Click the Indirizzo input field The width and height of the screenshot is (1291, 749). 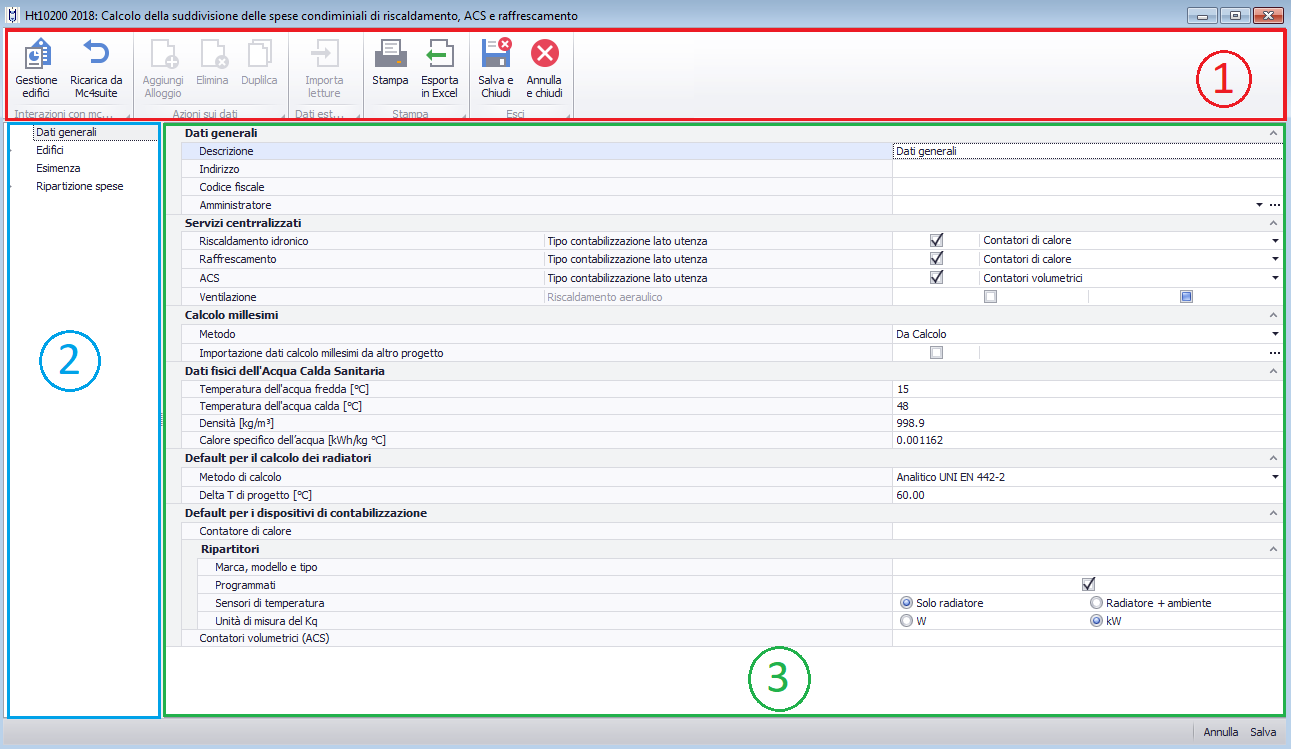tap(1086, 170)
